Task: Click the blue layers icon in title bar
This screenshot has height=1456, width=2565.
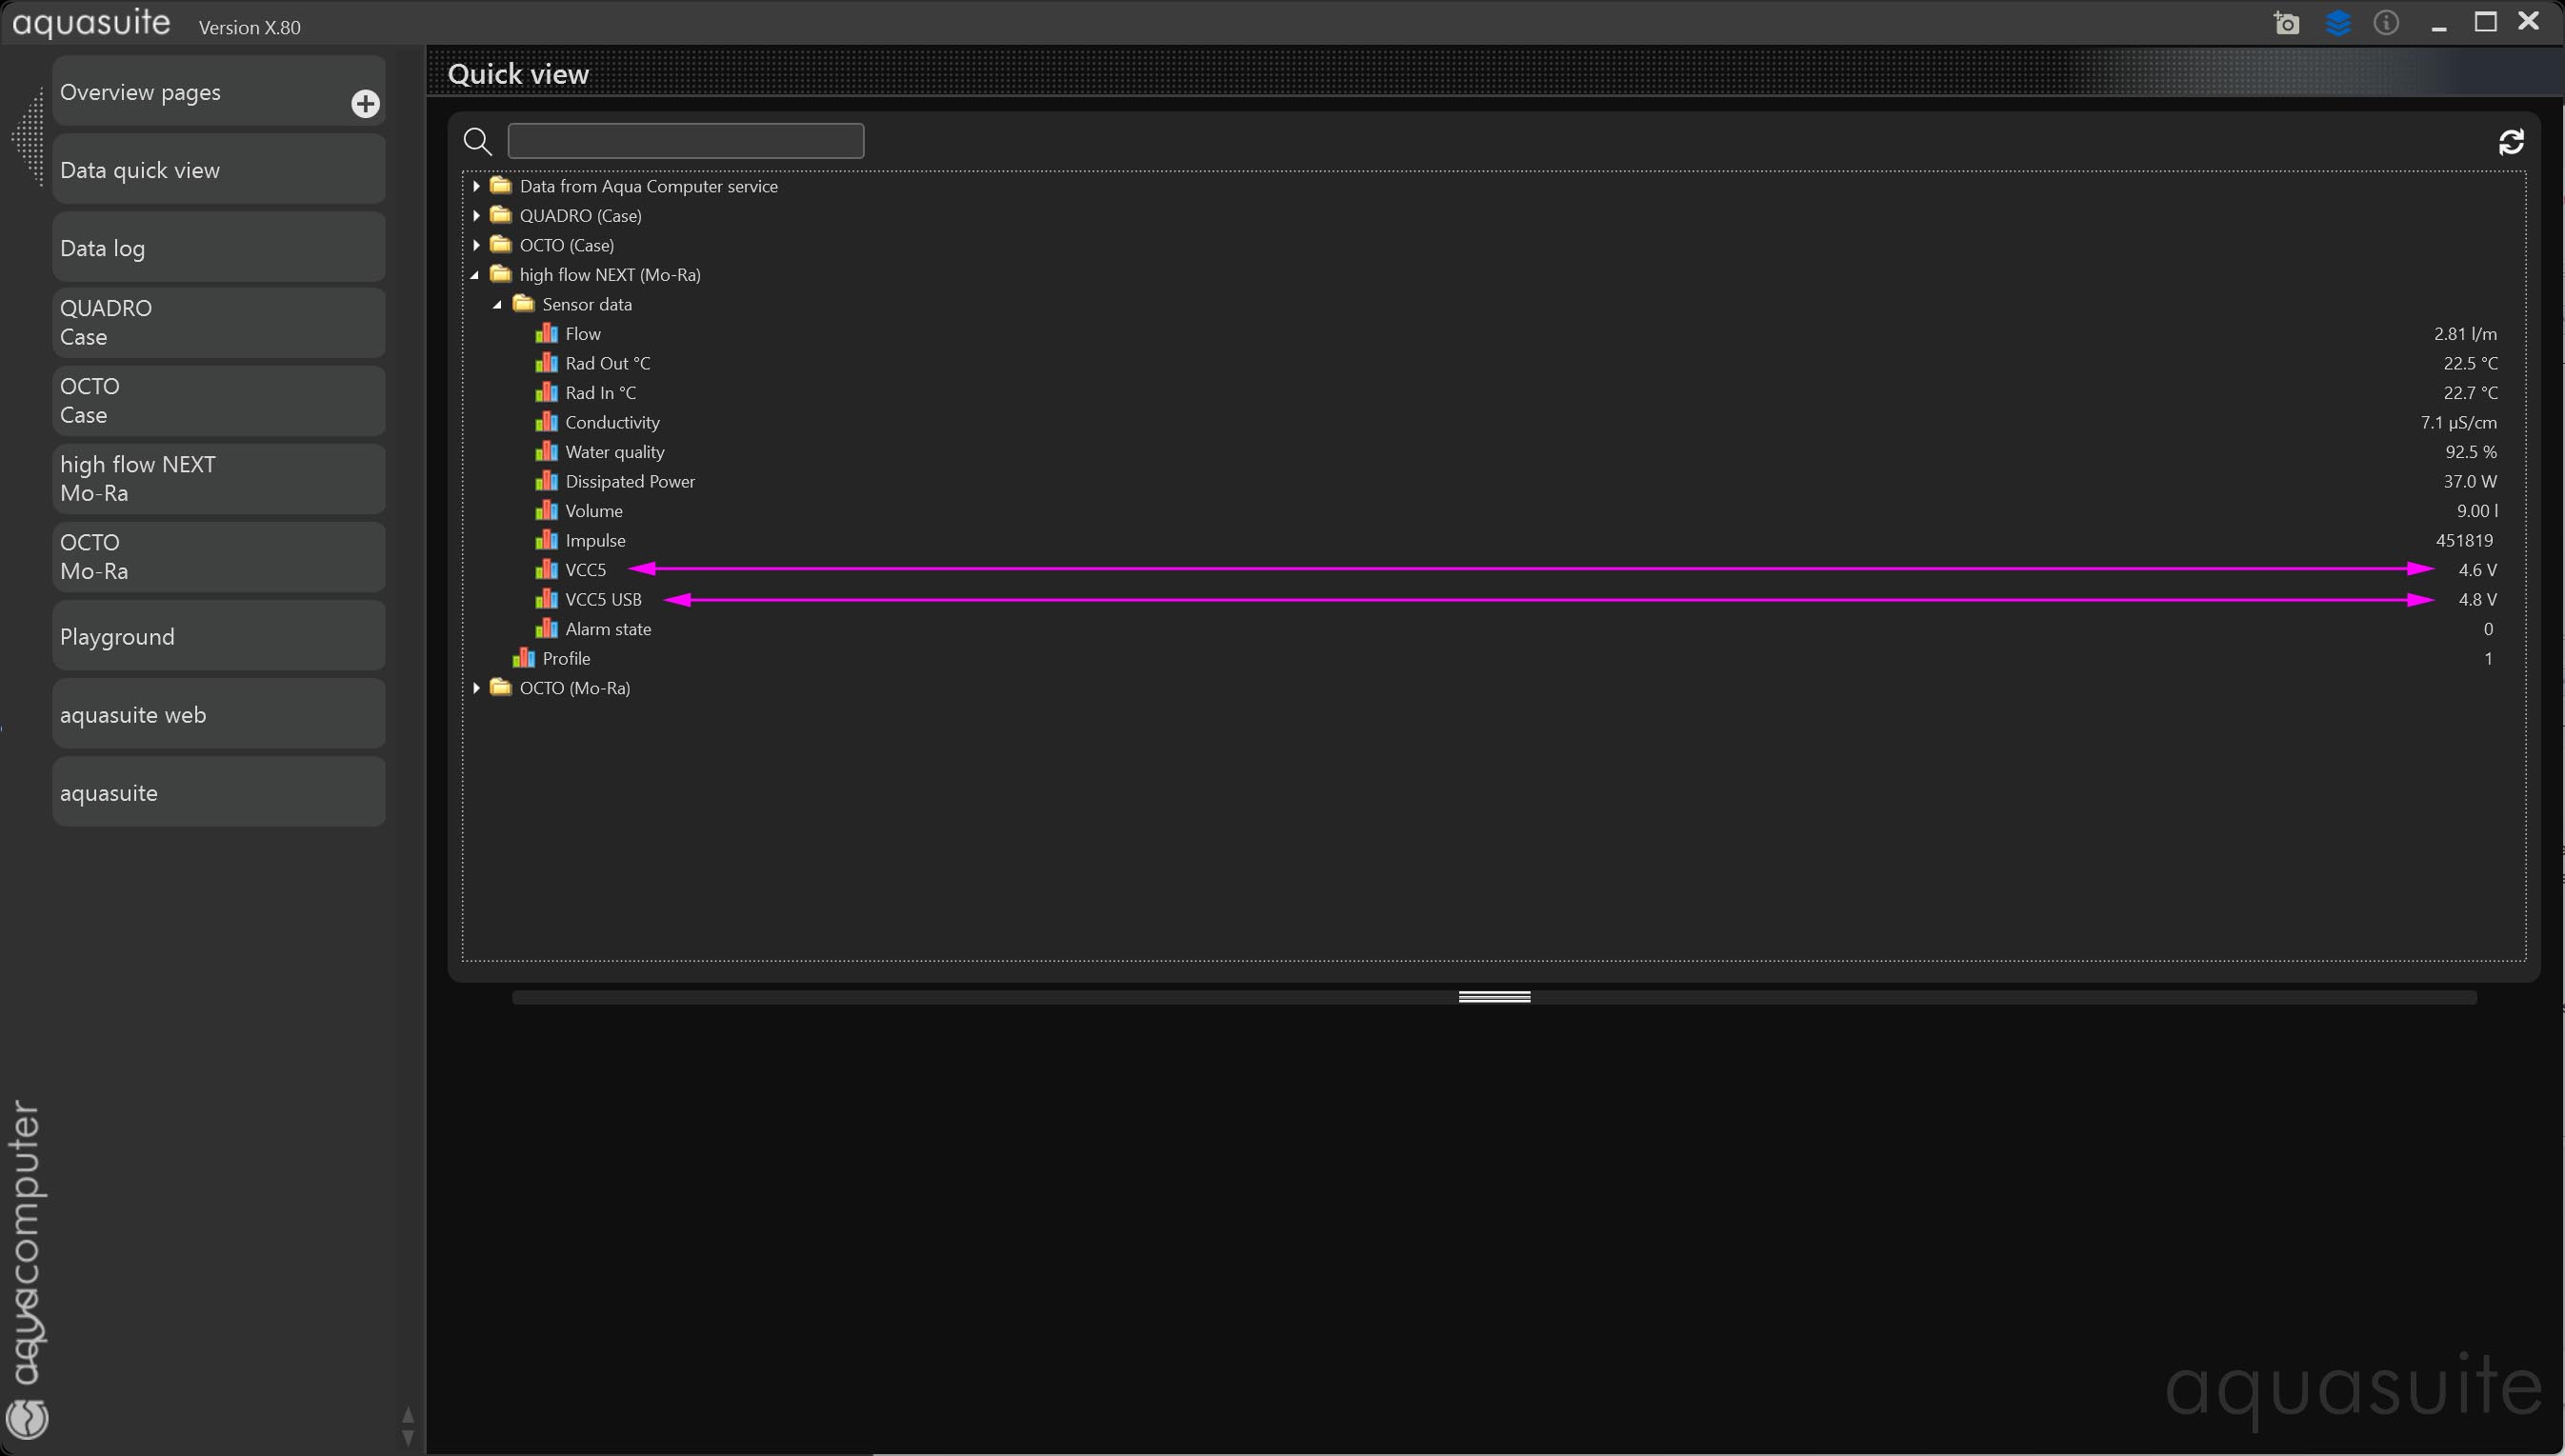Action: click(x=2338, y=23)
